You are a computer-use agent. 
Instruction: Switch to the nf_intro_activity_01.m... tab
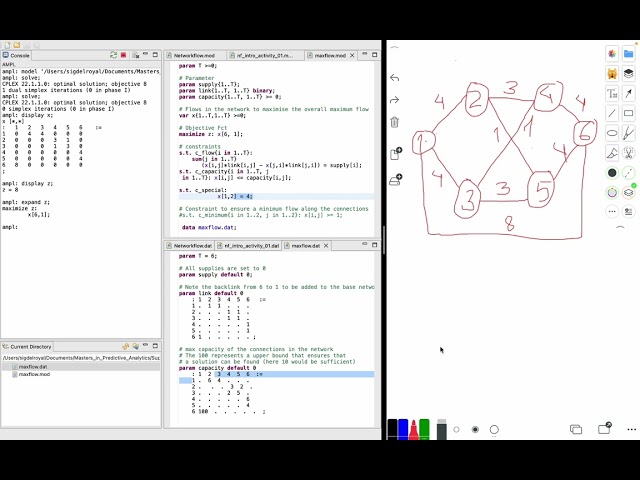(265, 56)
